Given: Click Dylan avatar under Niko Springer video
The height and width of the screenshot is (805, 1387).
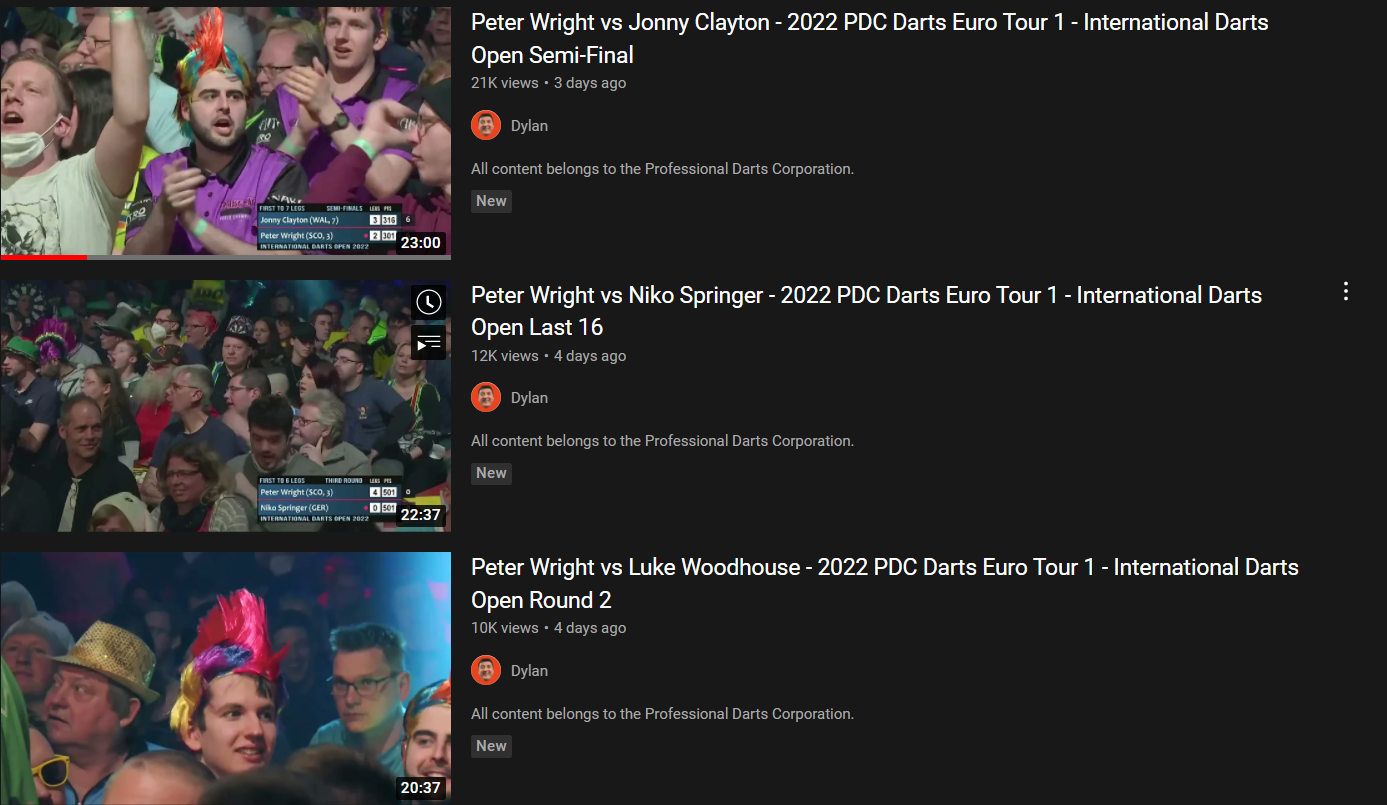Looking at the screenshot, I should 486,397.
